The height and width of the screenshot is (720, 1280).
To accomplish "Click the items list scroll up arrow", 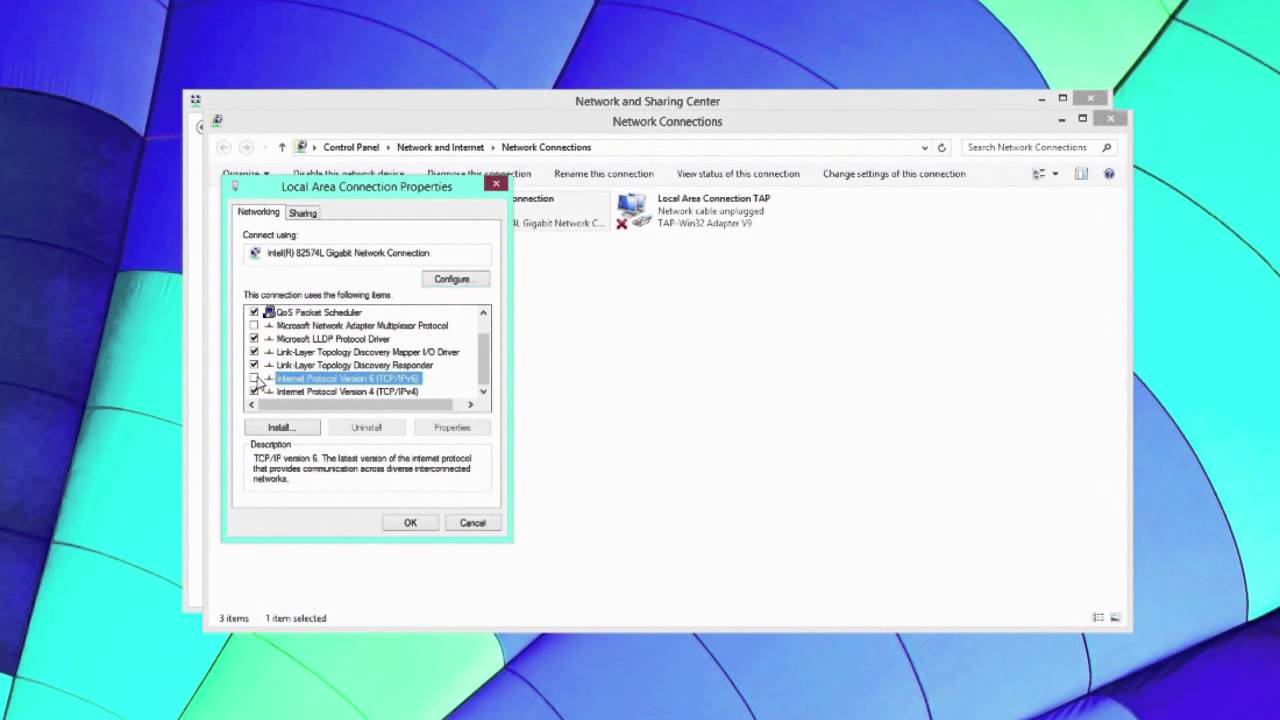I will tap(484, 313).
